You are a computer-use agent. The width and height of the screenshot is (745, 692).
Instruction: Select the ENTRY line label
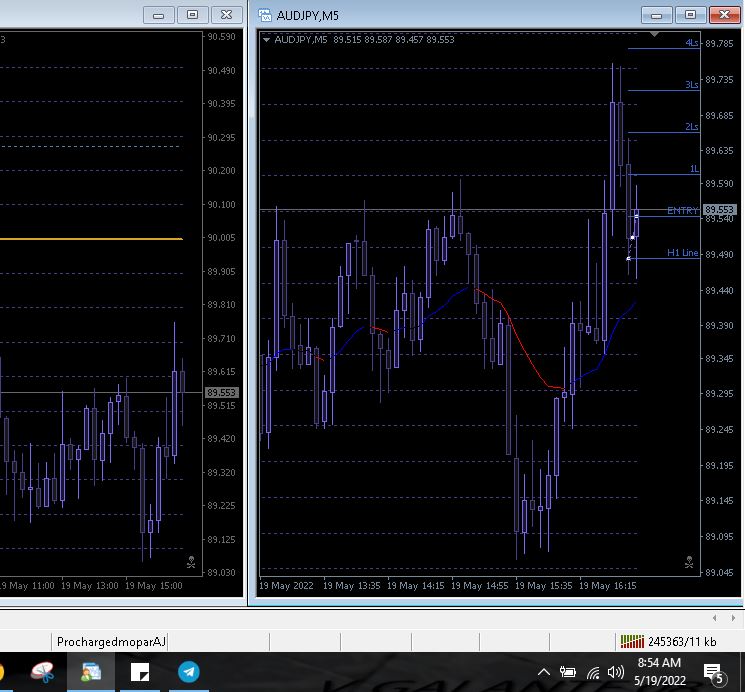682,211
